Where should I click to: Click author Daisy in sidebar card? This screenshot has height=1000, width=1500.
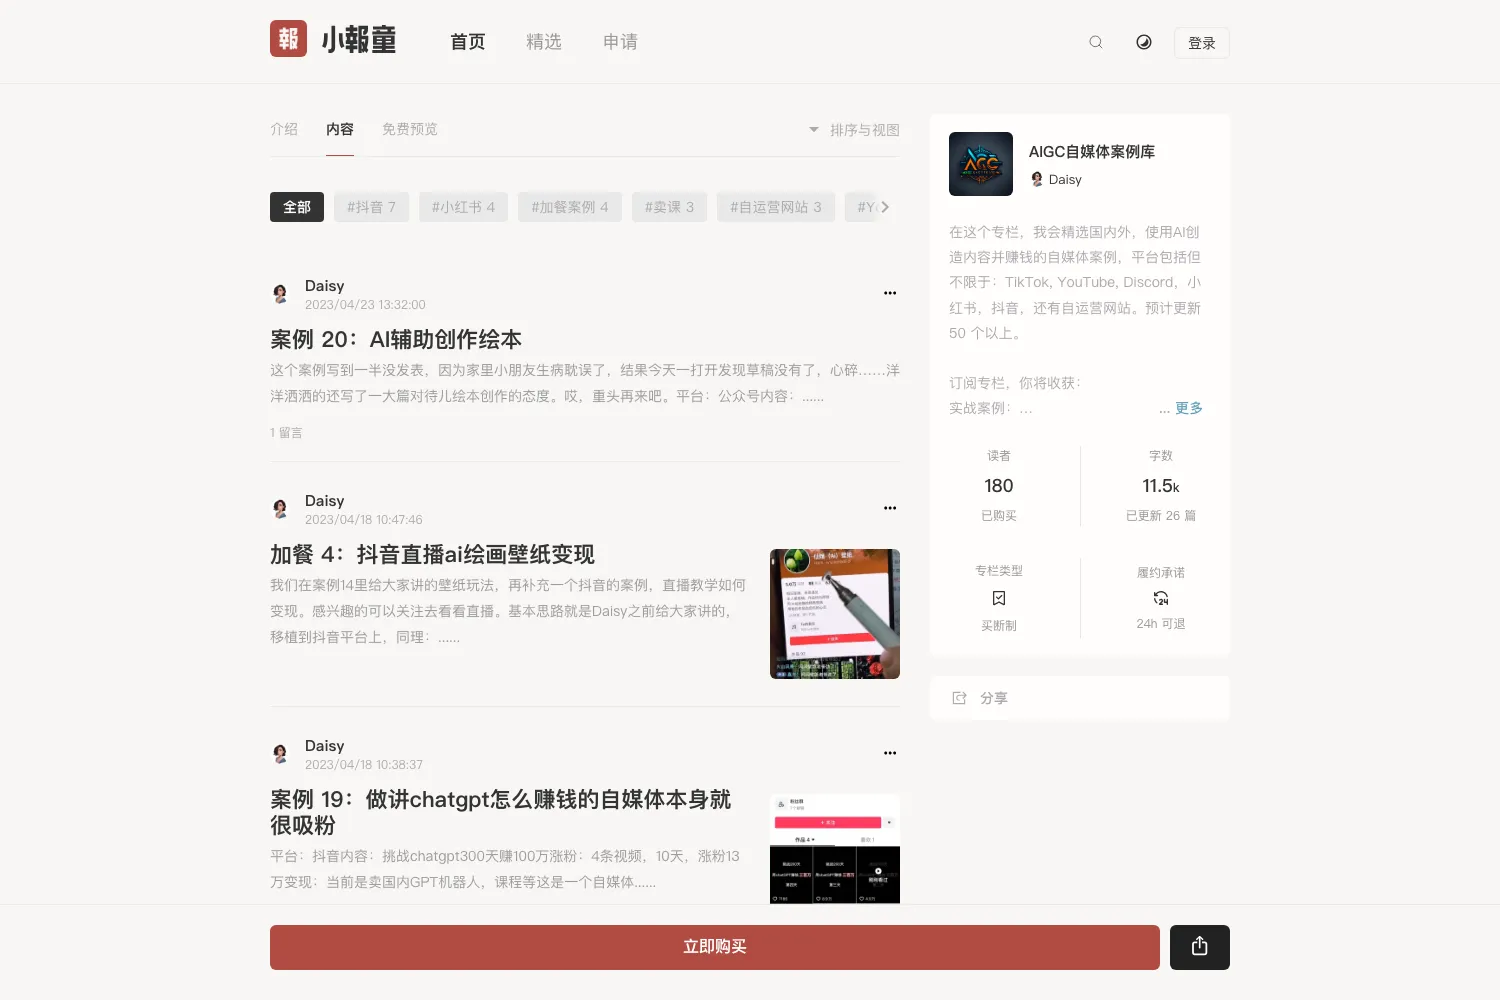[1056, 179]
